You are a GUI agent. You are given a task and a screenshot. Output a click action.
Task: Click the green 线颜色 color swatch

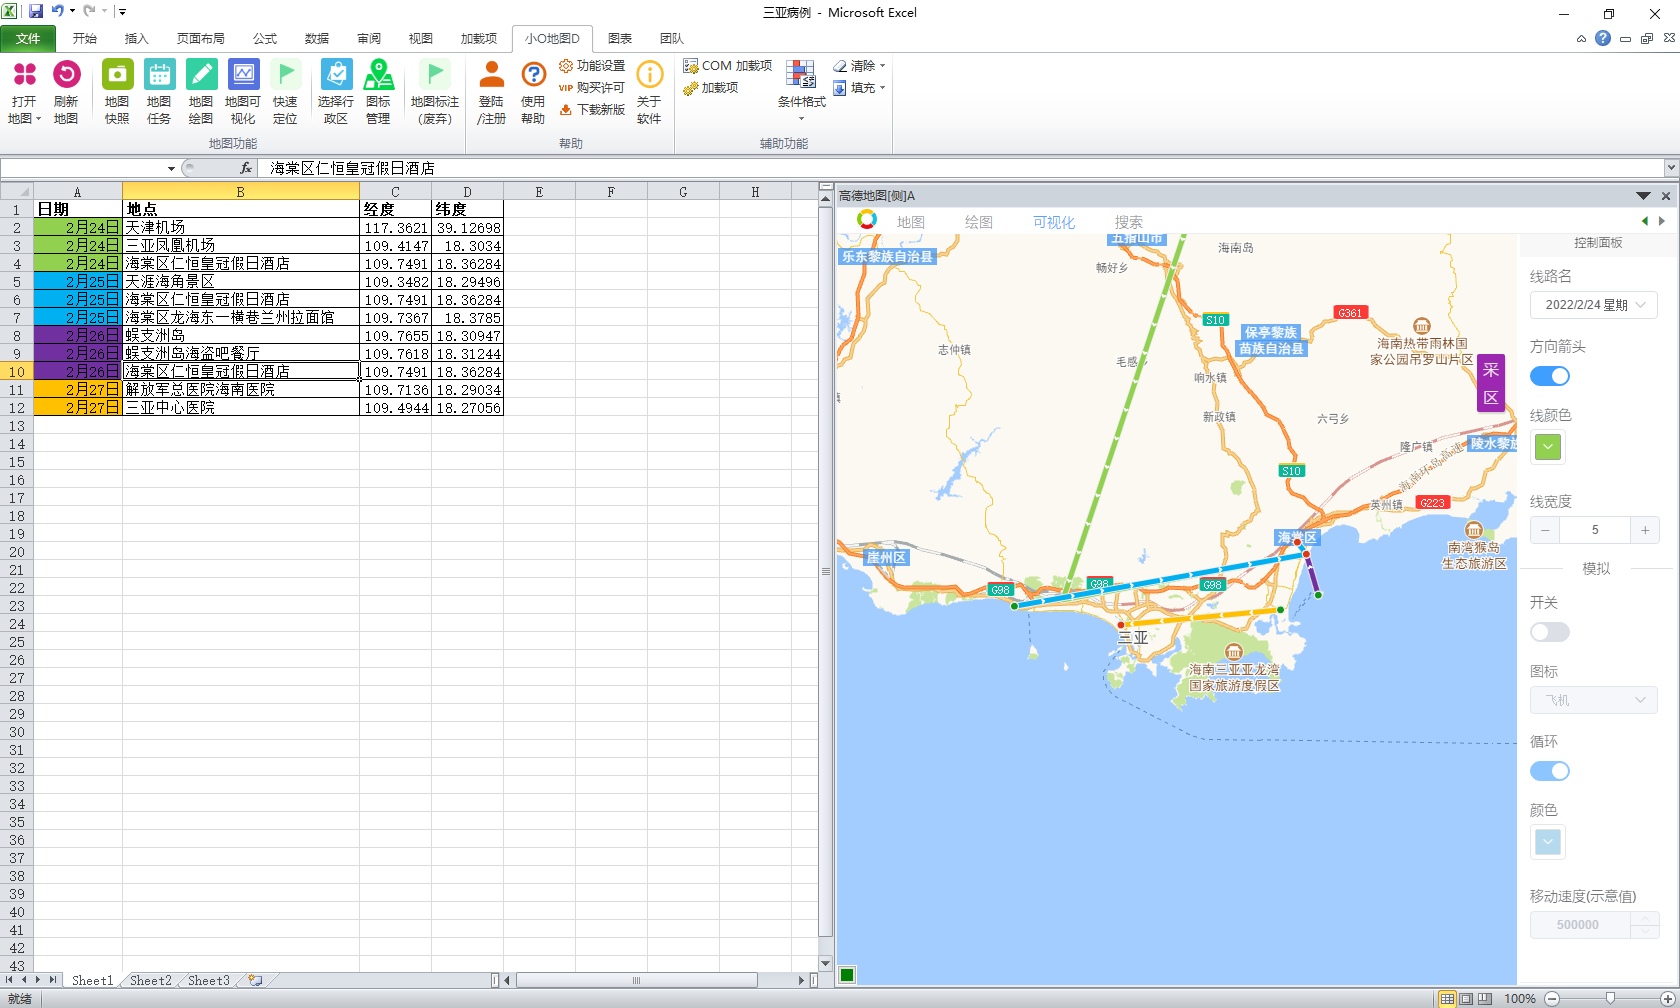pyautogui.click(x=1548, y=447)
